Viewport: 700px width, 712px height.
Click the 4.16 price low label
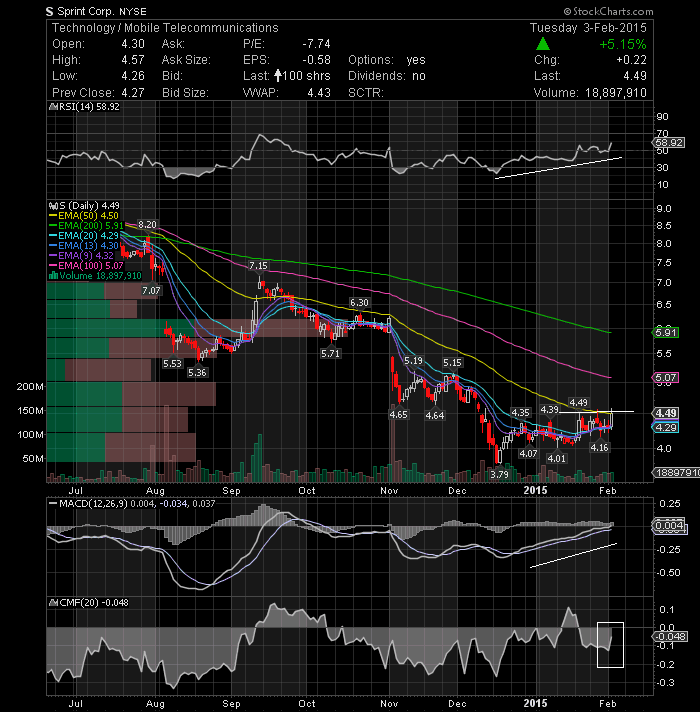pos(599,447)
